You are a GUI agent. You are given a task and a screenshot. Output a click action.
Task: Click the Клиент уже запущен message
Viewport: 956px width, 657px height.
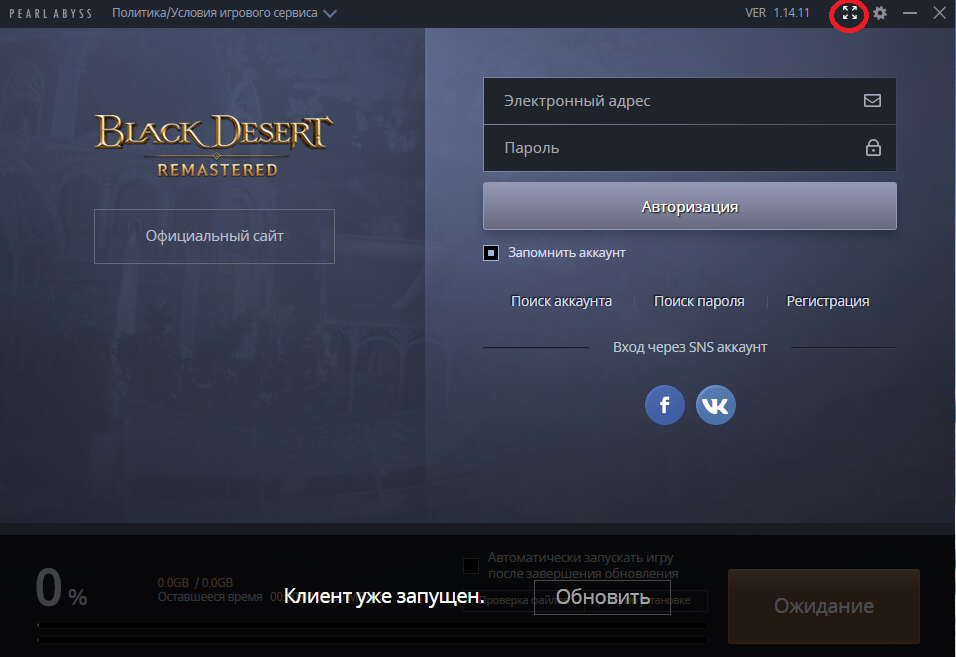tap(384, 596)
